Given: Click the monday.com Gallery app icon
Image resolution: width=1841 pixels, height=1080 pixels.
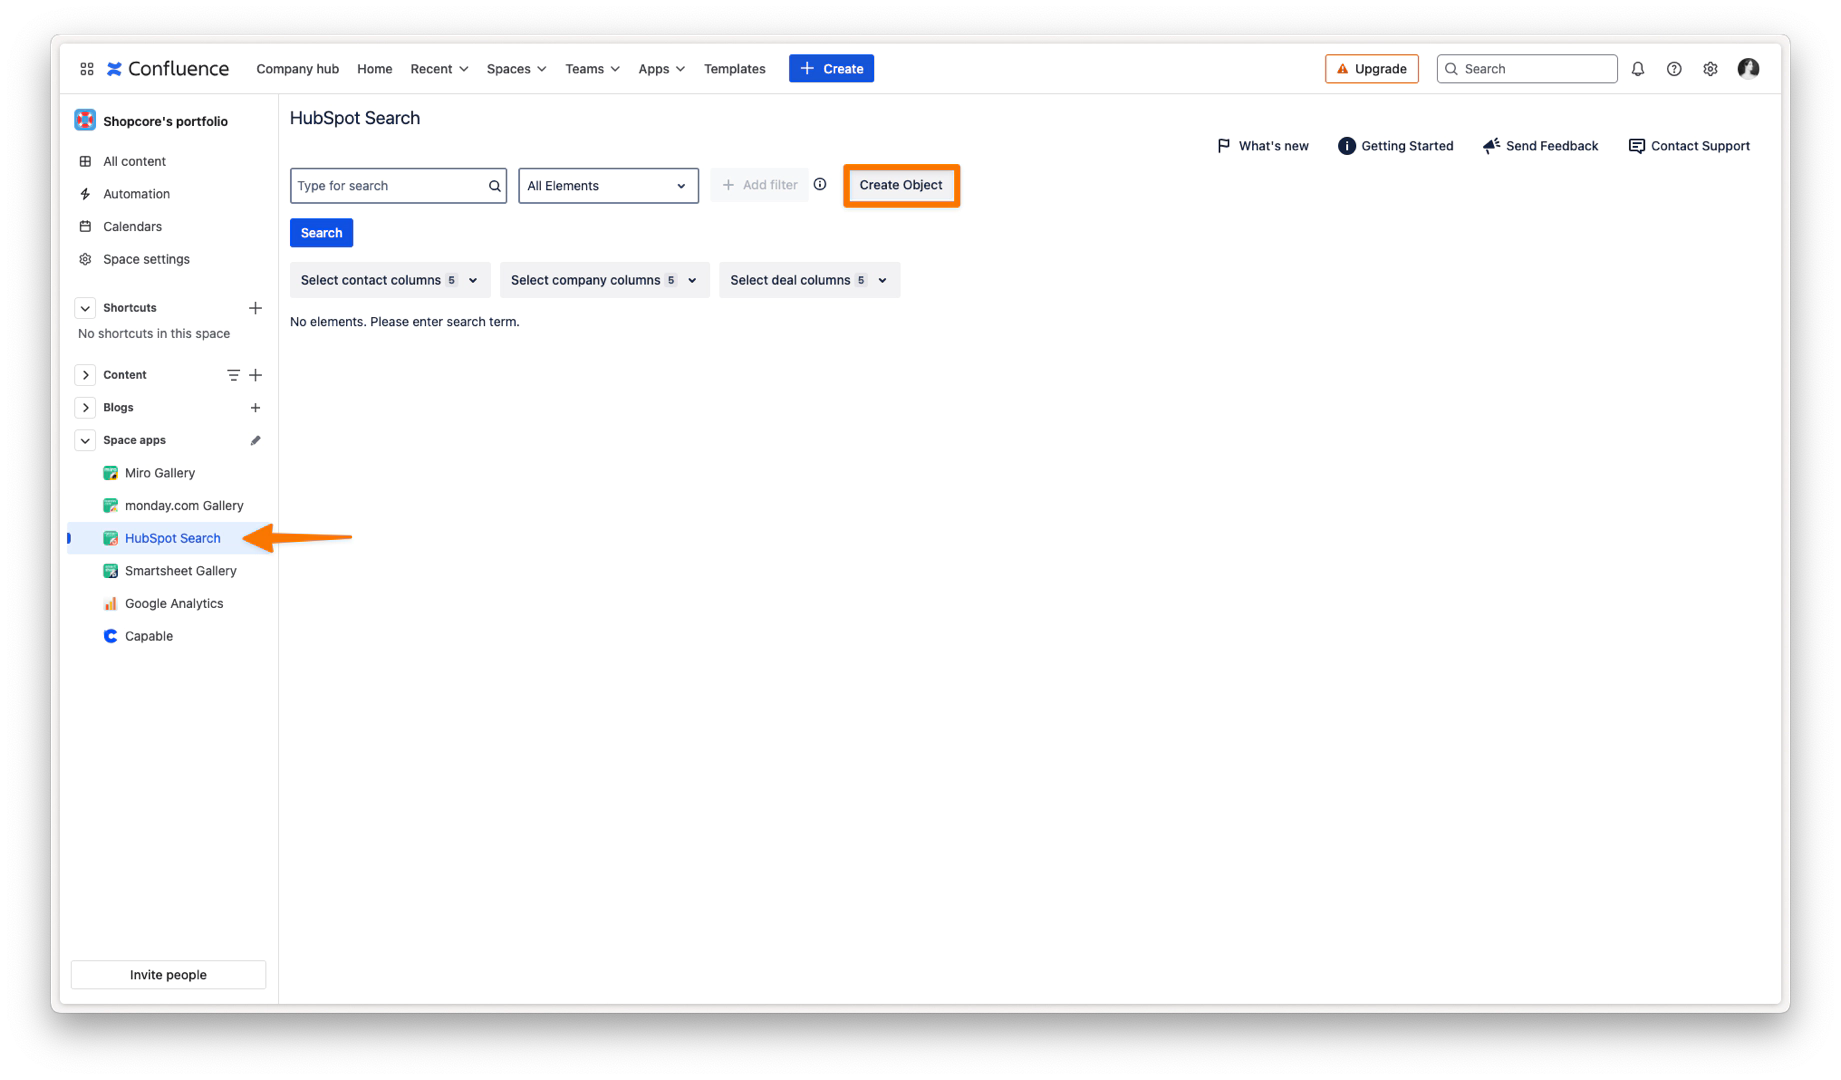Looking at the screenshot, I should coord(110,506).
